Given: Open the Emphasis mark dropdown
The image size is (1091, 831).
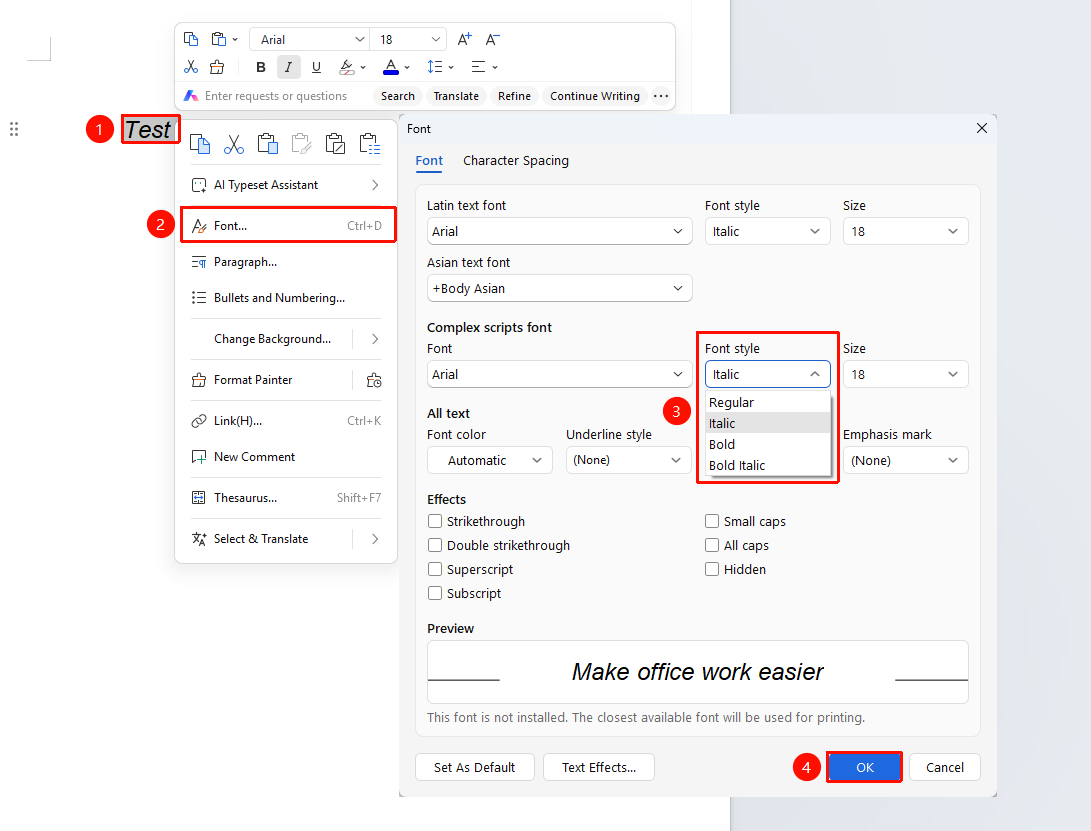Looking at the screenshot, I should (905, 460).
